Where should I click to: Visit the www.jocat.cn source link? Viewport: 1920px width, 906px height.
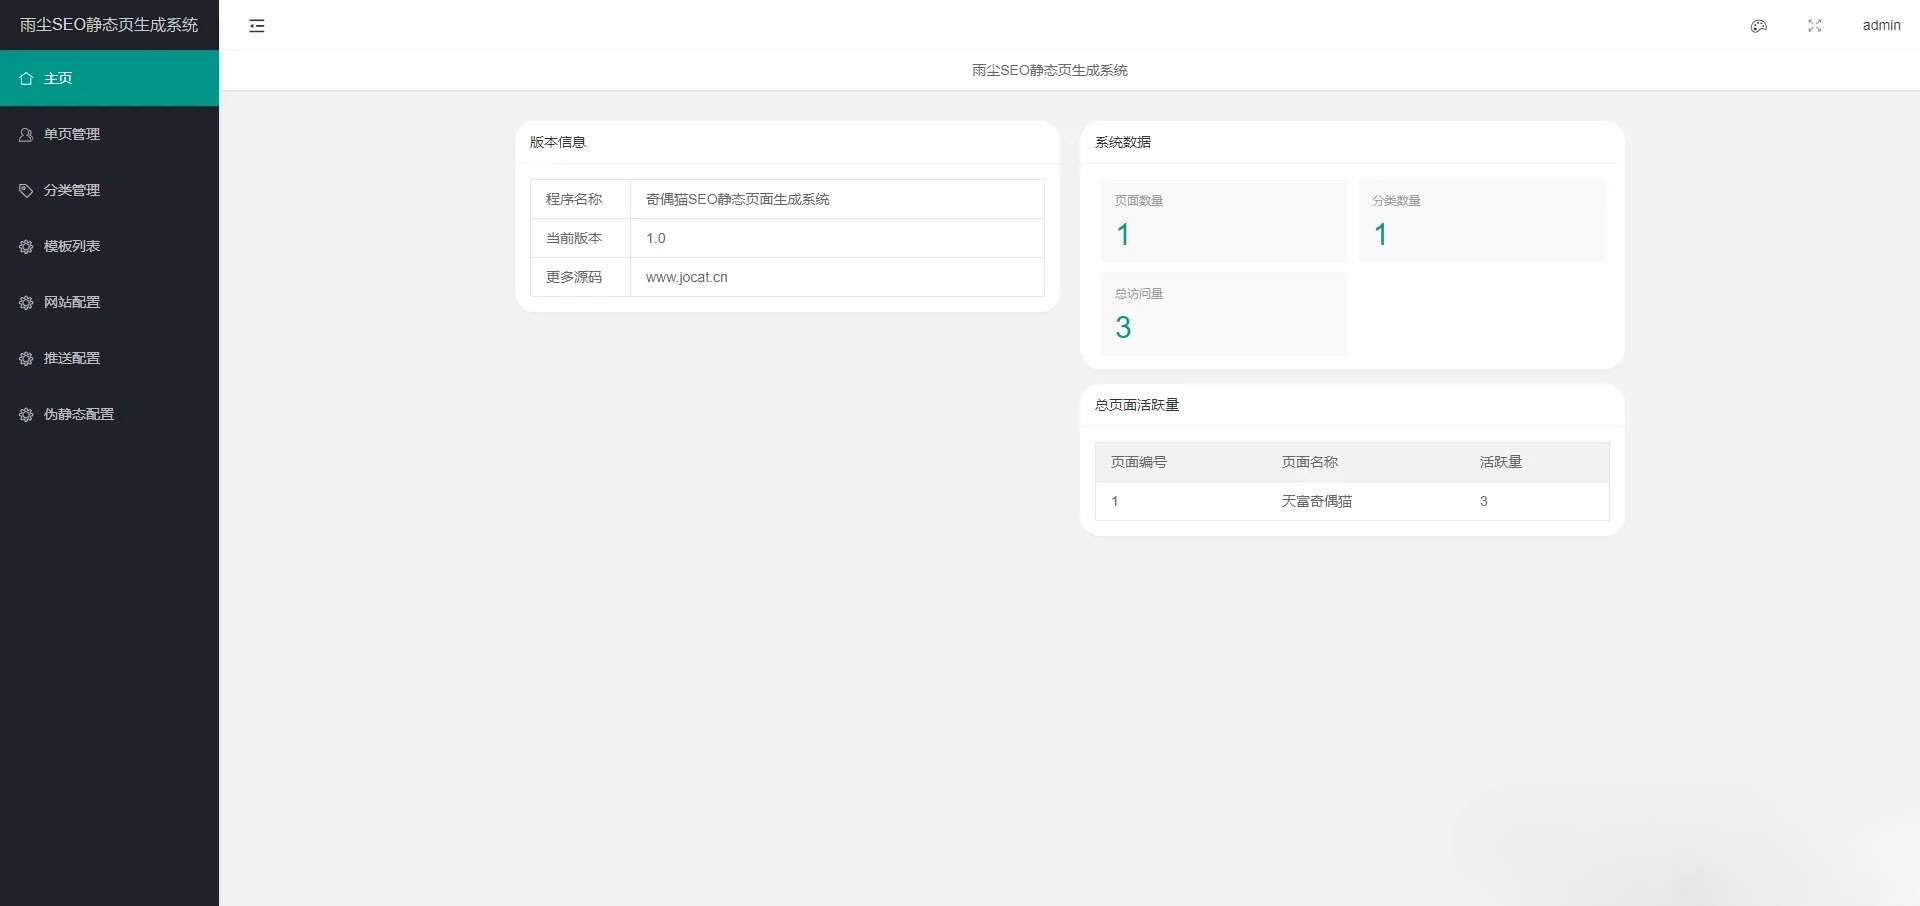(686, 277)
